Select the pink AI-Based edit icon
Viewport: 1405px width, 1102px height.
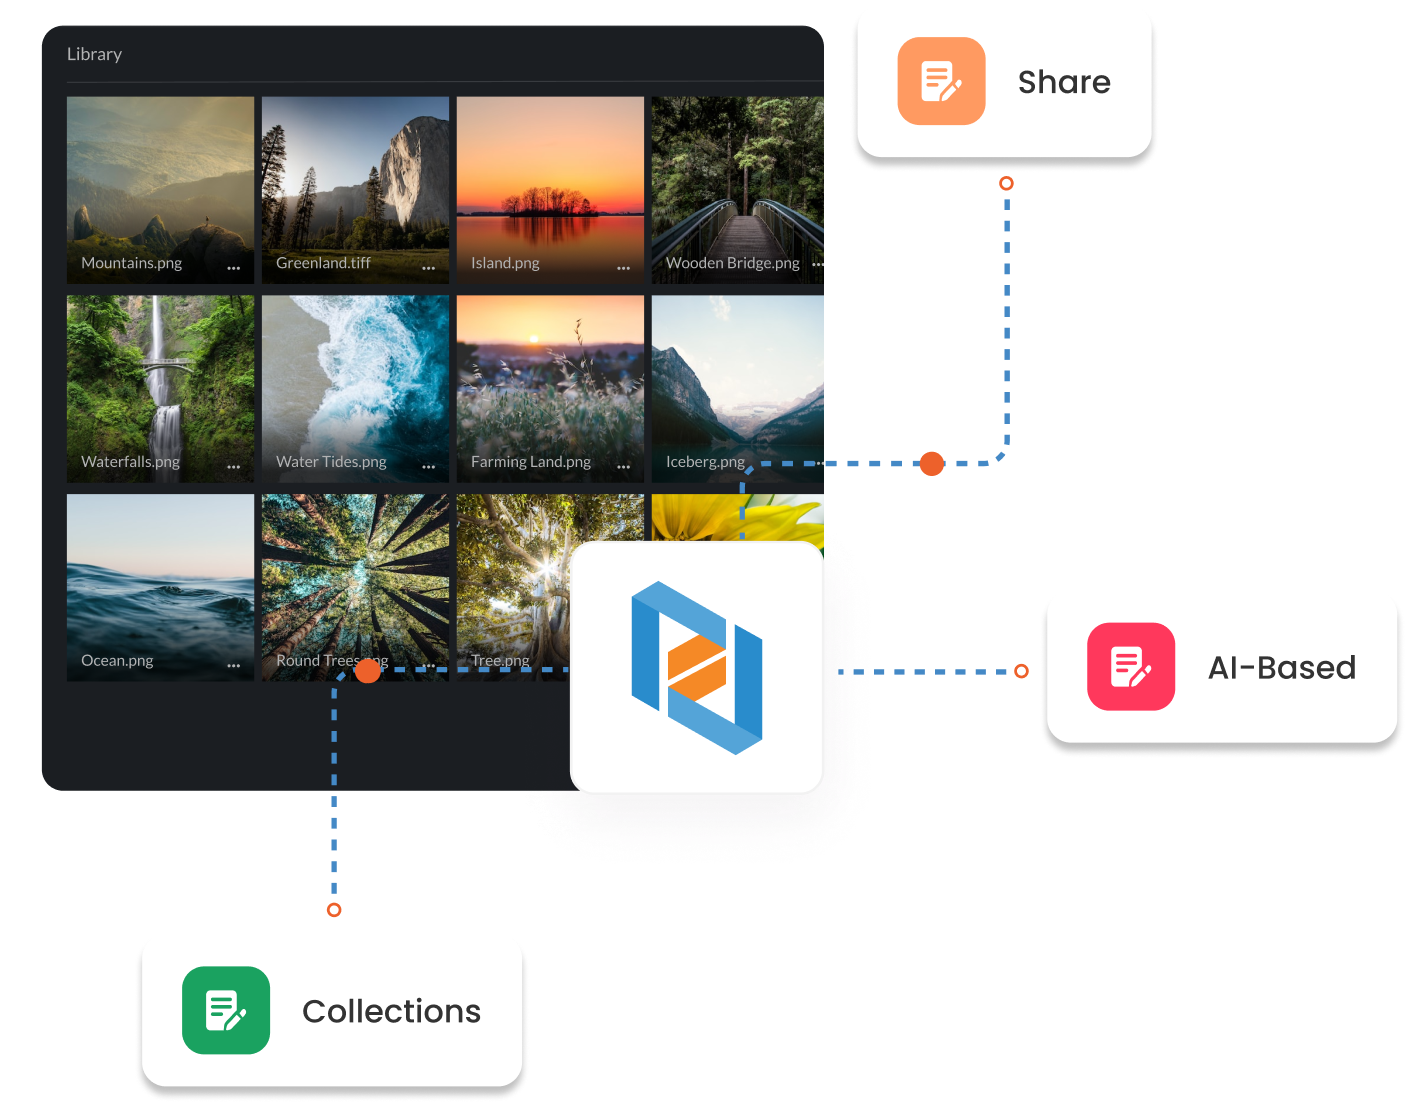1131,666
